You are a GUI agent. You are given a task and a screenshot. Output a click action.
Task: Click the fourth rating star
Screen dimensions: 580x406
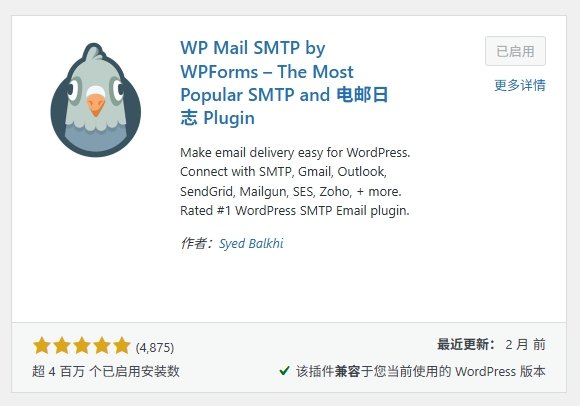click(102, 346)
